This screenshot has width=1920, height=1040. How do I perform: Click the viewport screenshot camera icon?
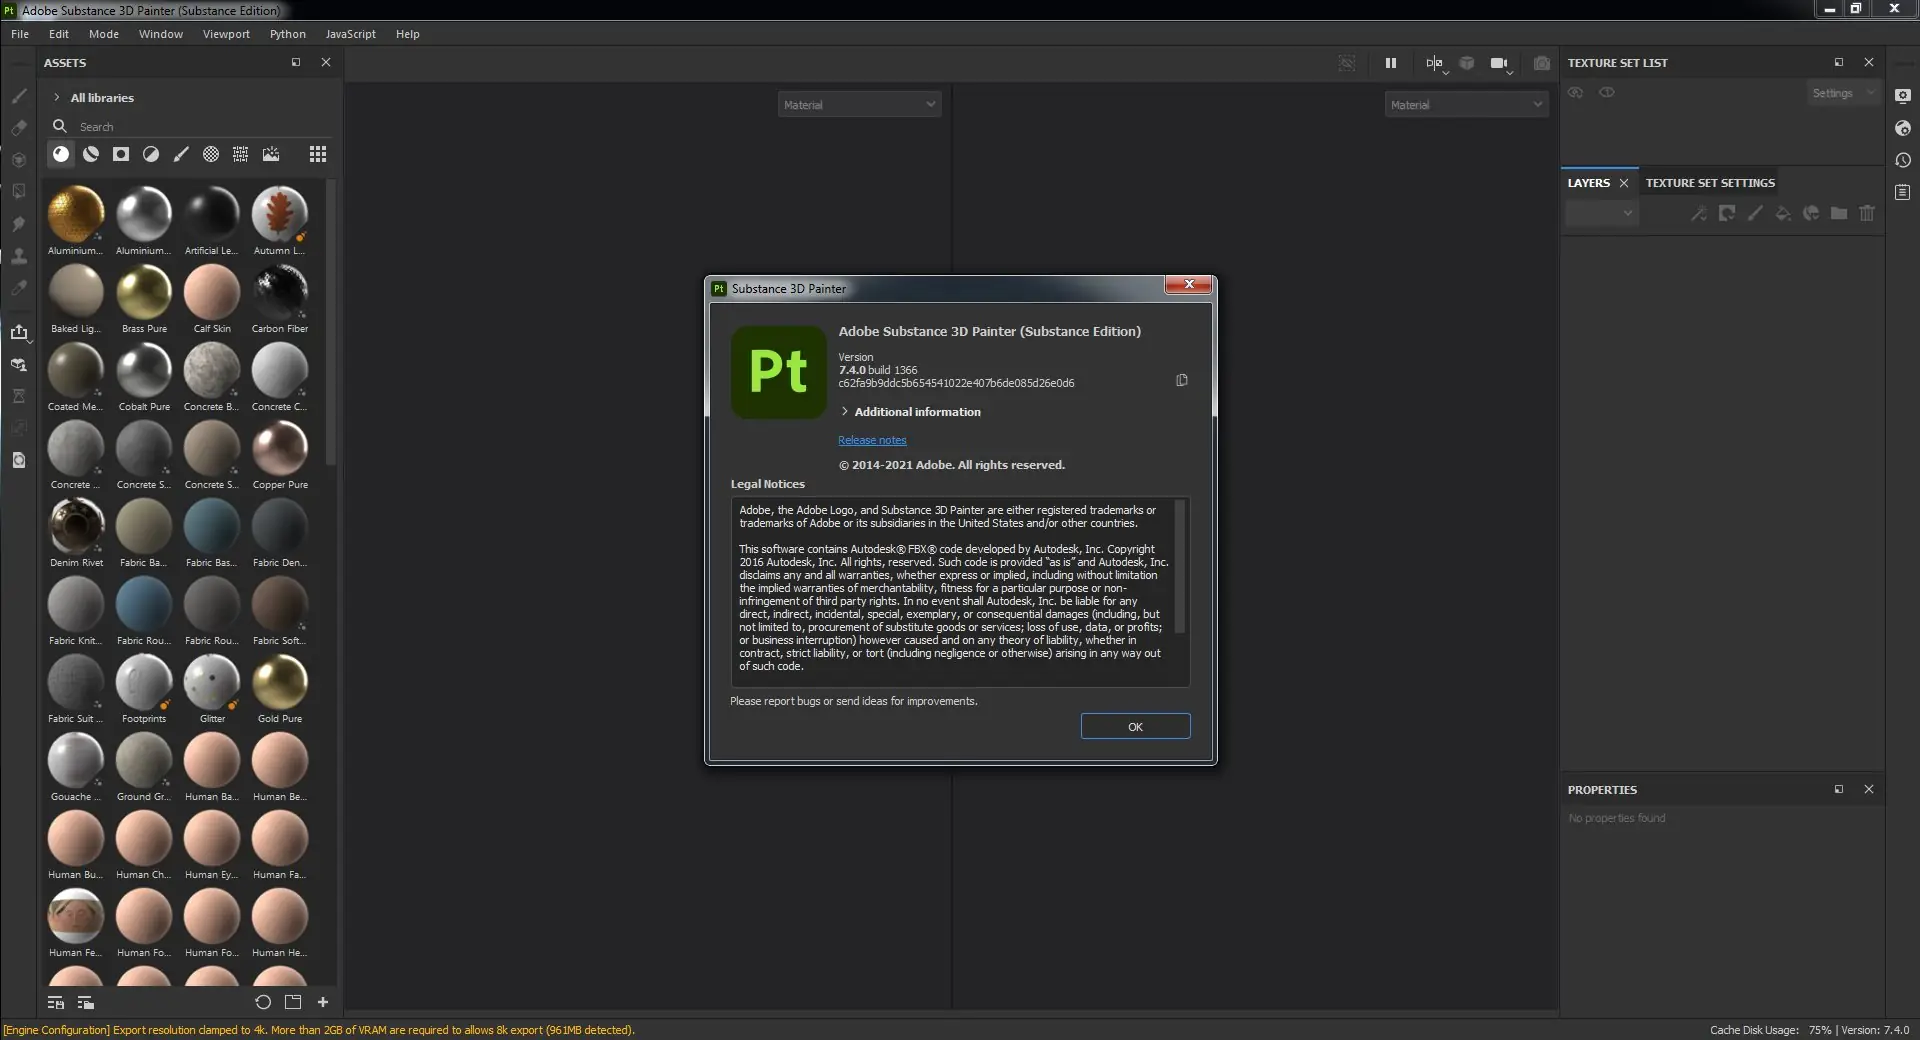click(x=1542, y=63)
